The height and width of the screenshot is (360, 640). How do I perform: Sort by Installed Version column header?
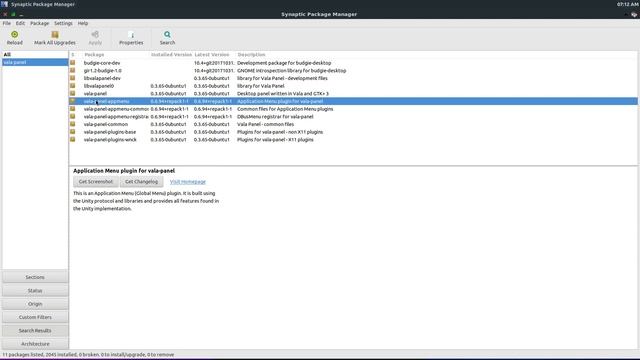pos(171,55)
